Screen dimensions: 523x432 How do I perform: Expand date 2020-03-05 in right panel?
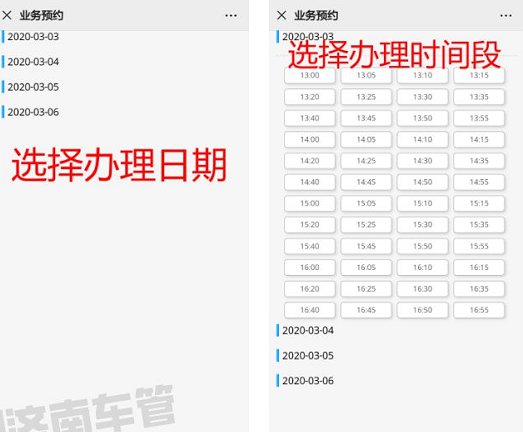coord(308,356)
